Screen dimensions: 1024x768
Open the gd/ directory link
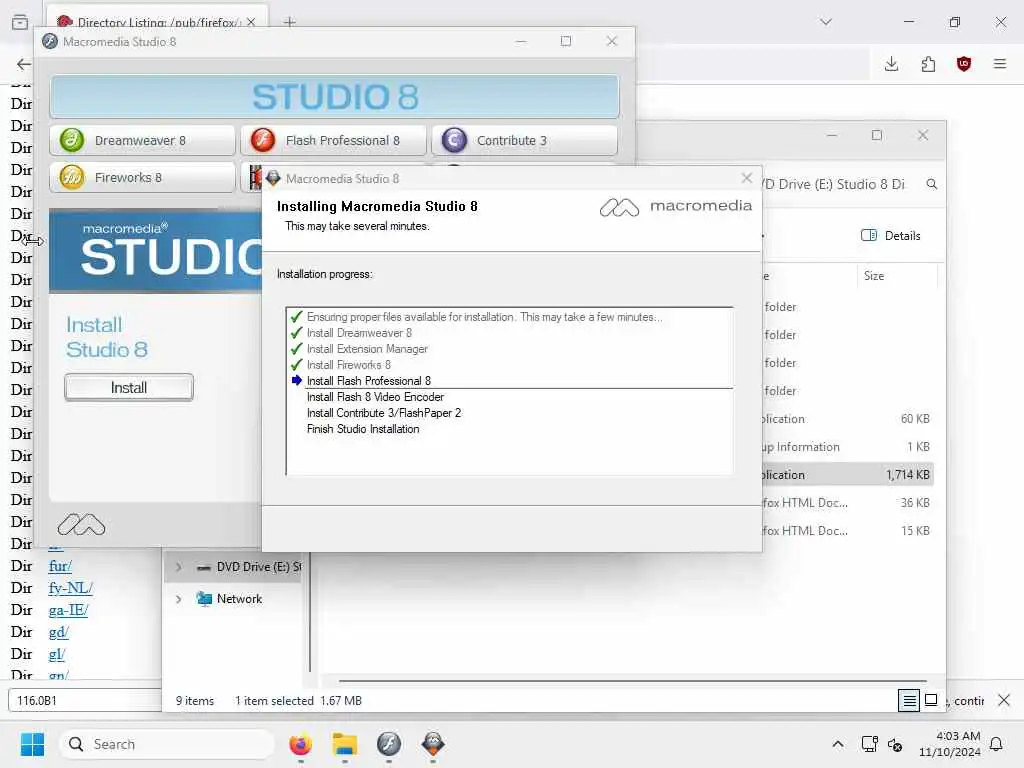tap(58, 632)
